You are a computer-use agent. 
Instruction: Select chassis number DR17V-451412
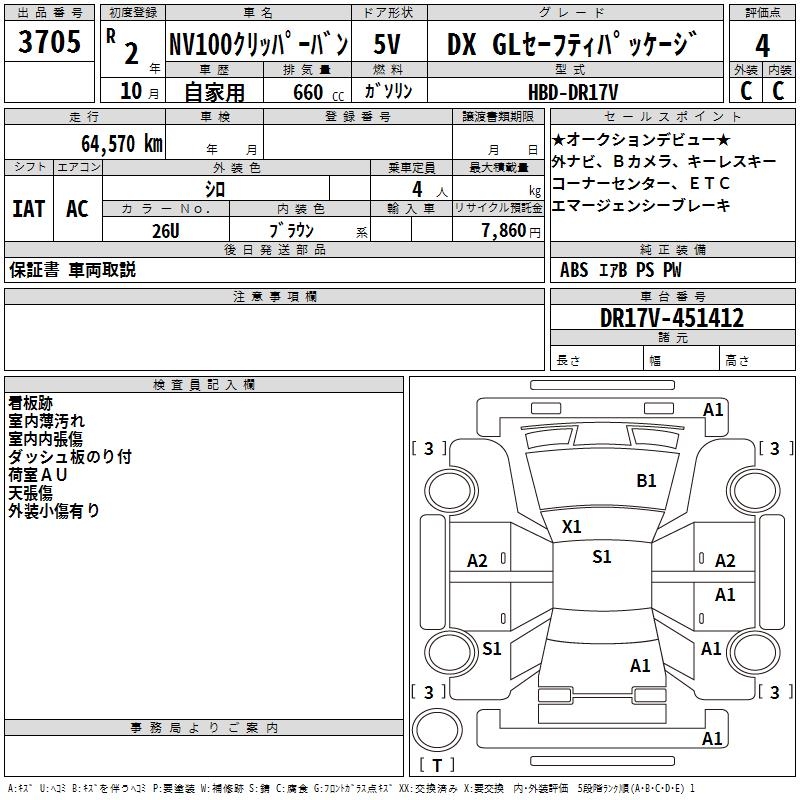[672, 318]
